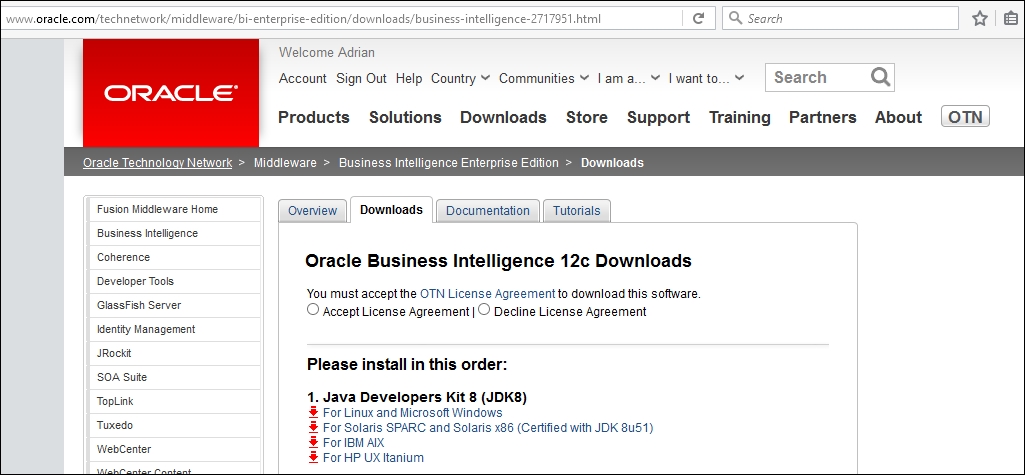Screen dimensions: 1025x475
Task: Go to Business Intelligence Enterprise Edition breadcrumb
Action: click(x=448, y=163)
